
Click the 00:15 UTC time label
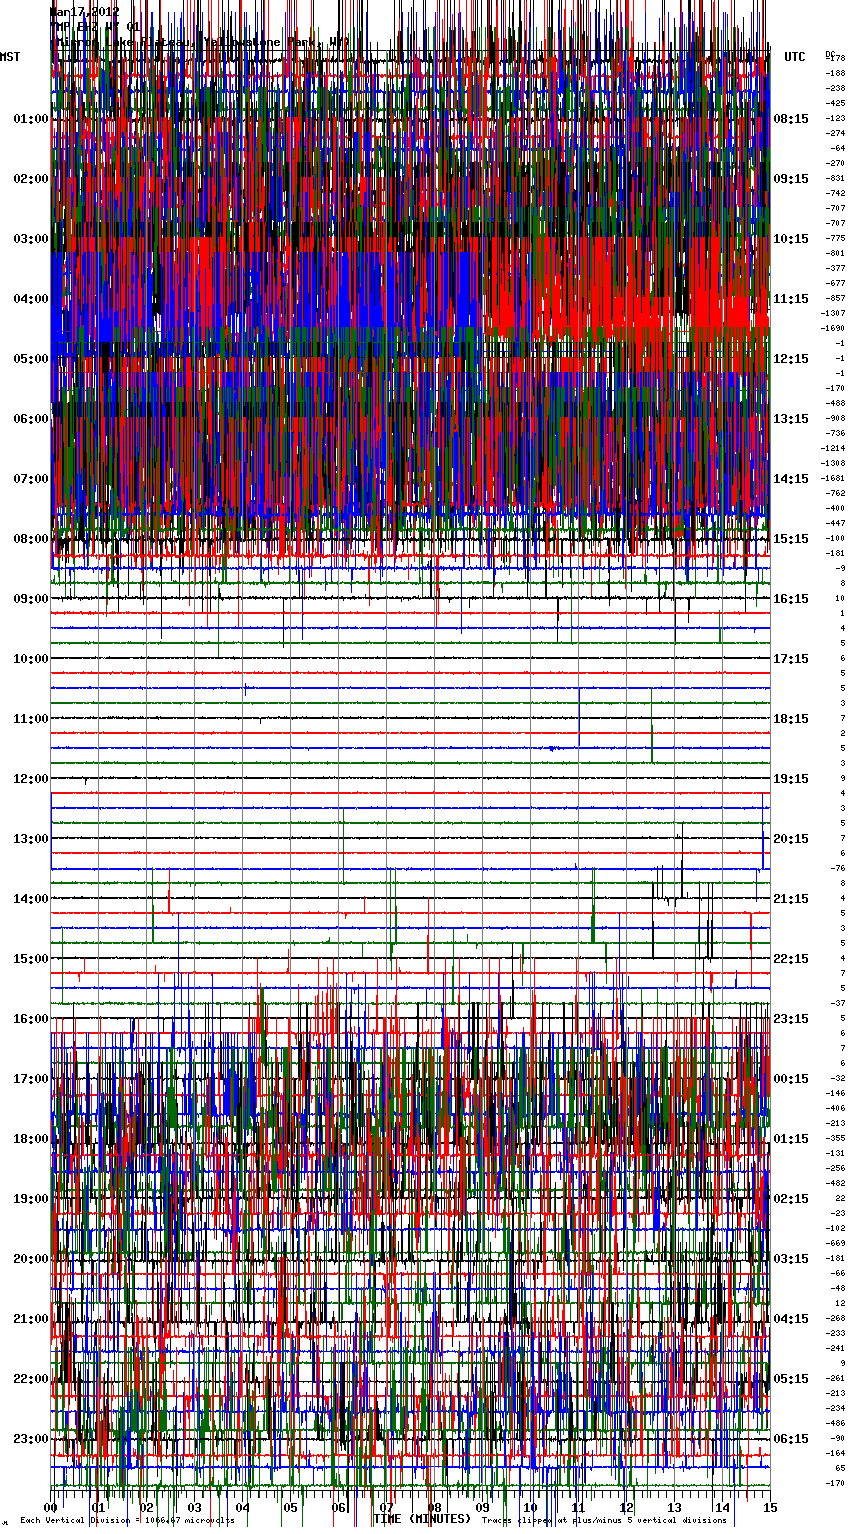coord(791,1079)
